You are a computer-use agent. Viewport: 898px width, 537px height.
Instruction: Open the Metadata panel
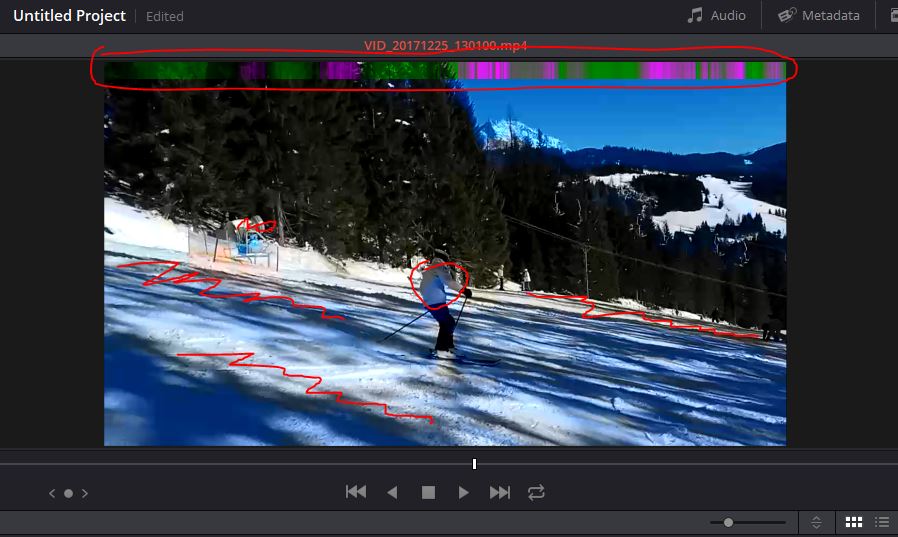coord(819,15)
